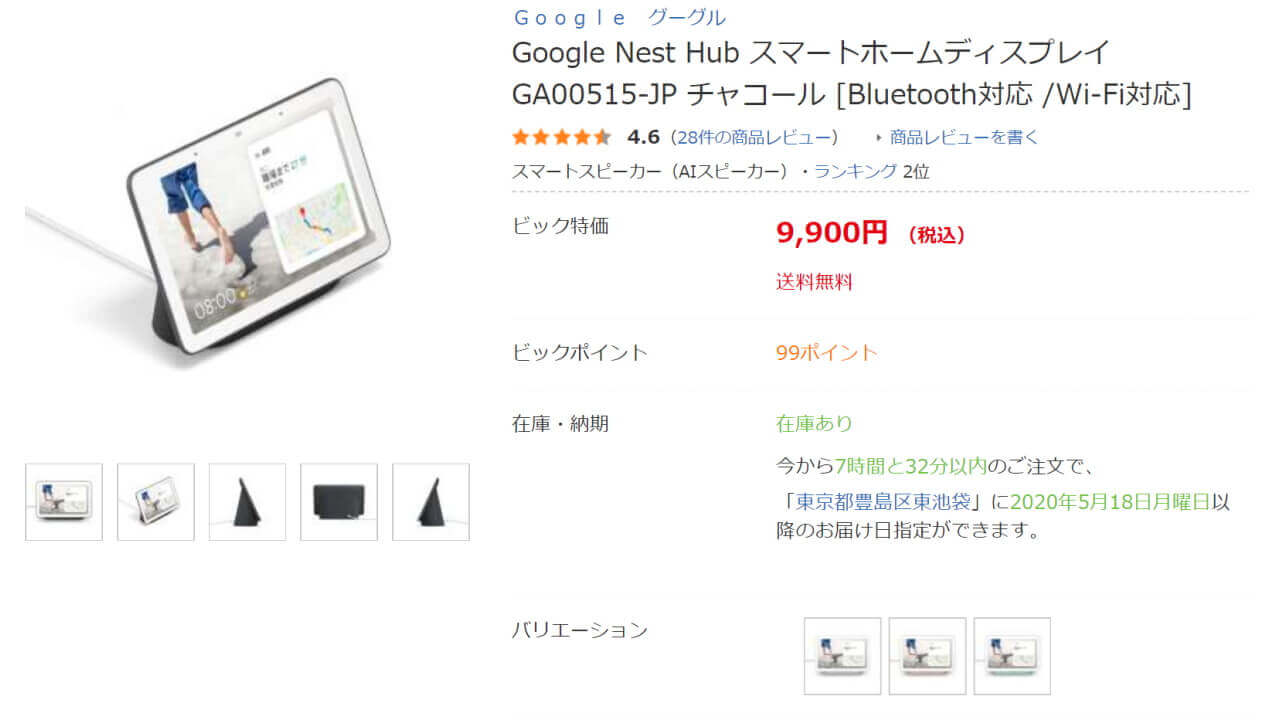The width and height of the screenshot is (1280, 720).
Task: Open the ランキング link
Action: (855, 171)
